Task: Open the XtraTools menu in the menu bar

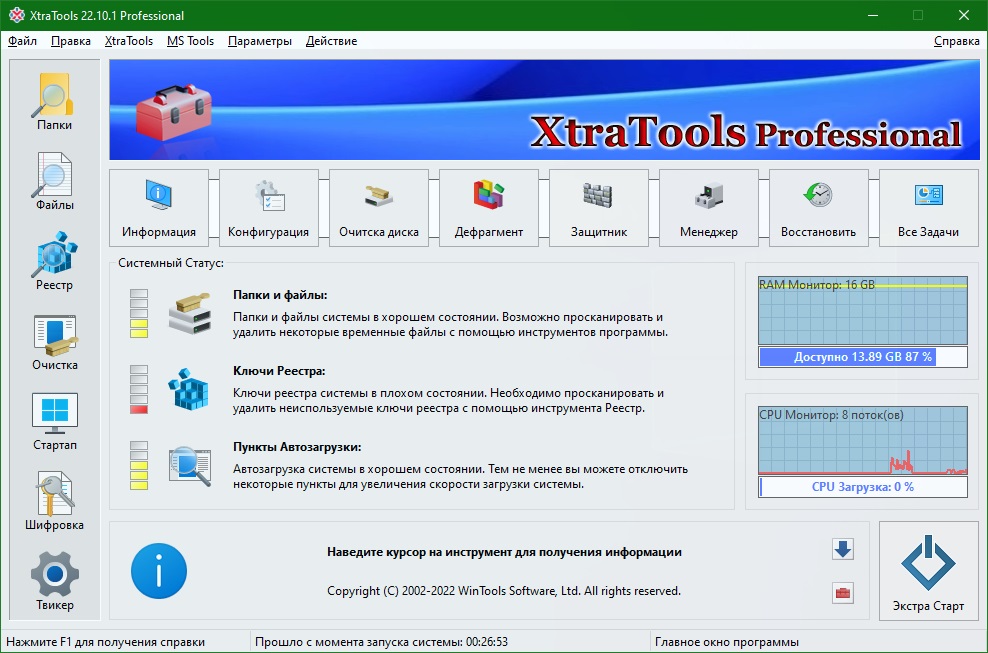Action: tap(129, 41)
